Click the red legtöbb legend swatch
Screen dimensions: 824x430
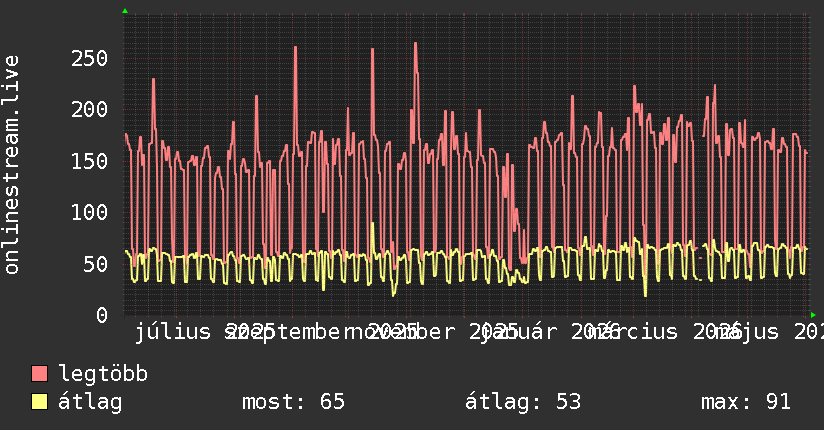coord(39,374)
